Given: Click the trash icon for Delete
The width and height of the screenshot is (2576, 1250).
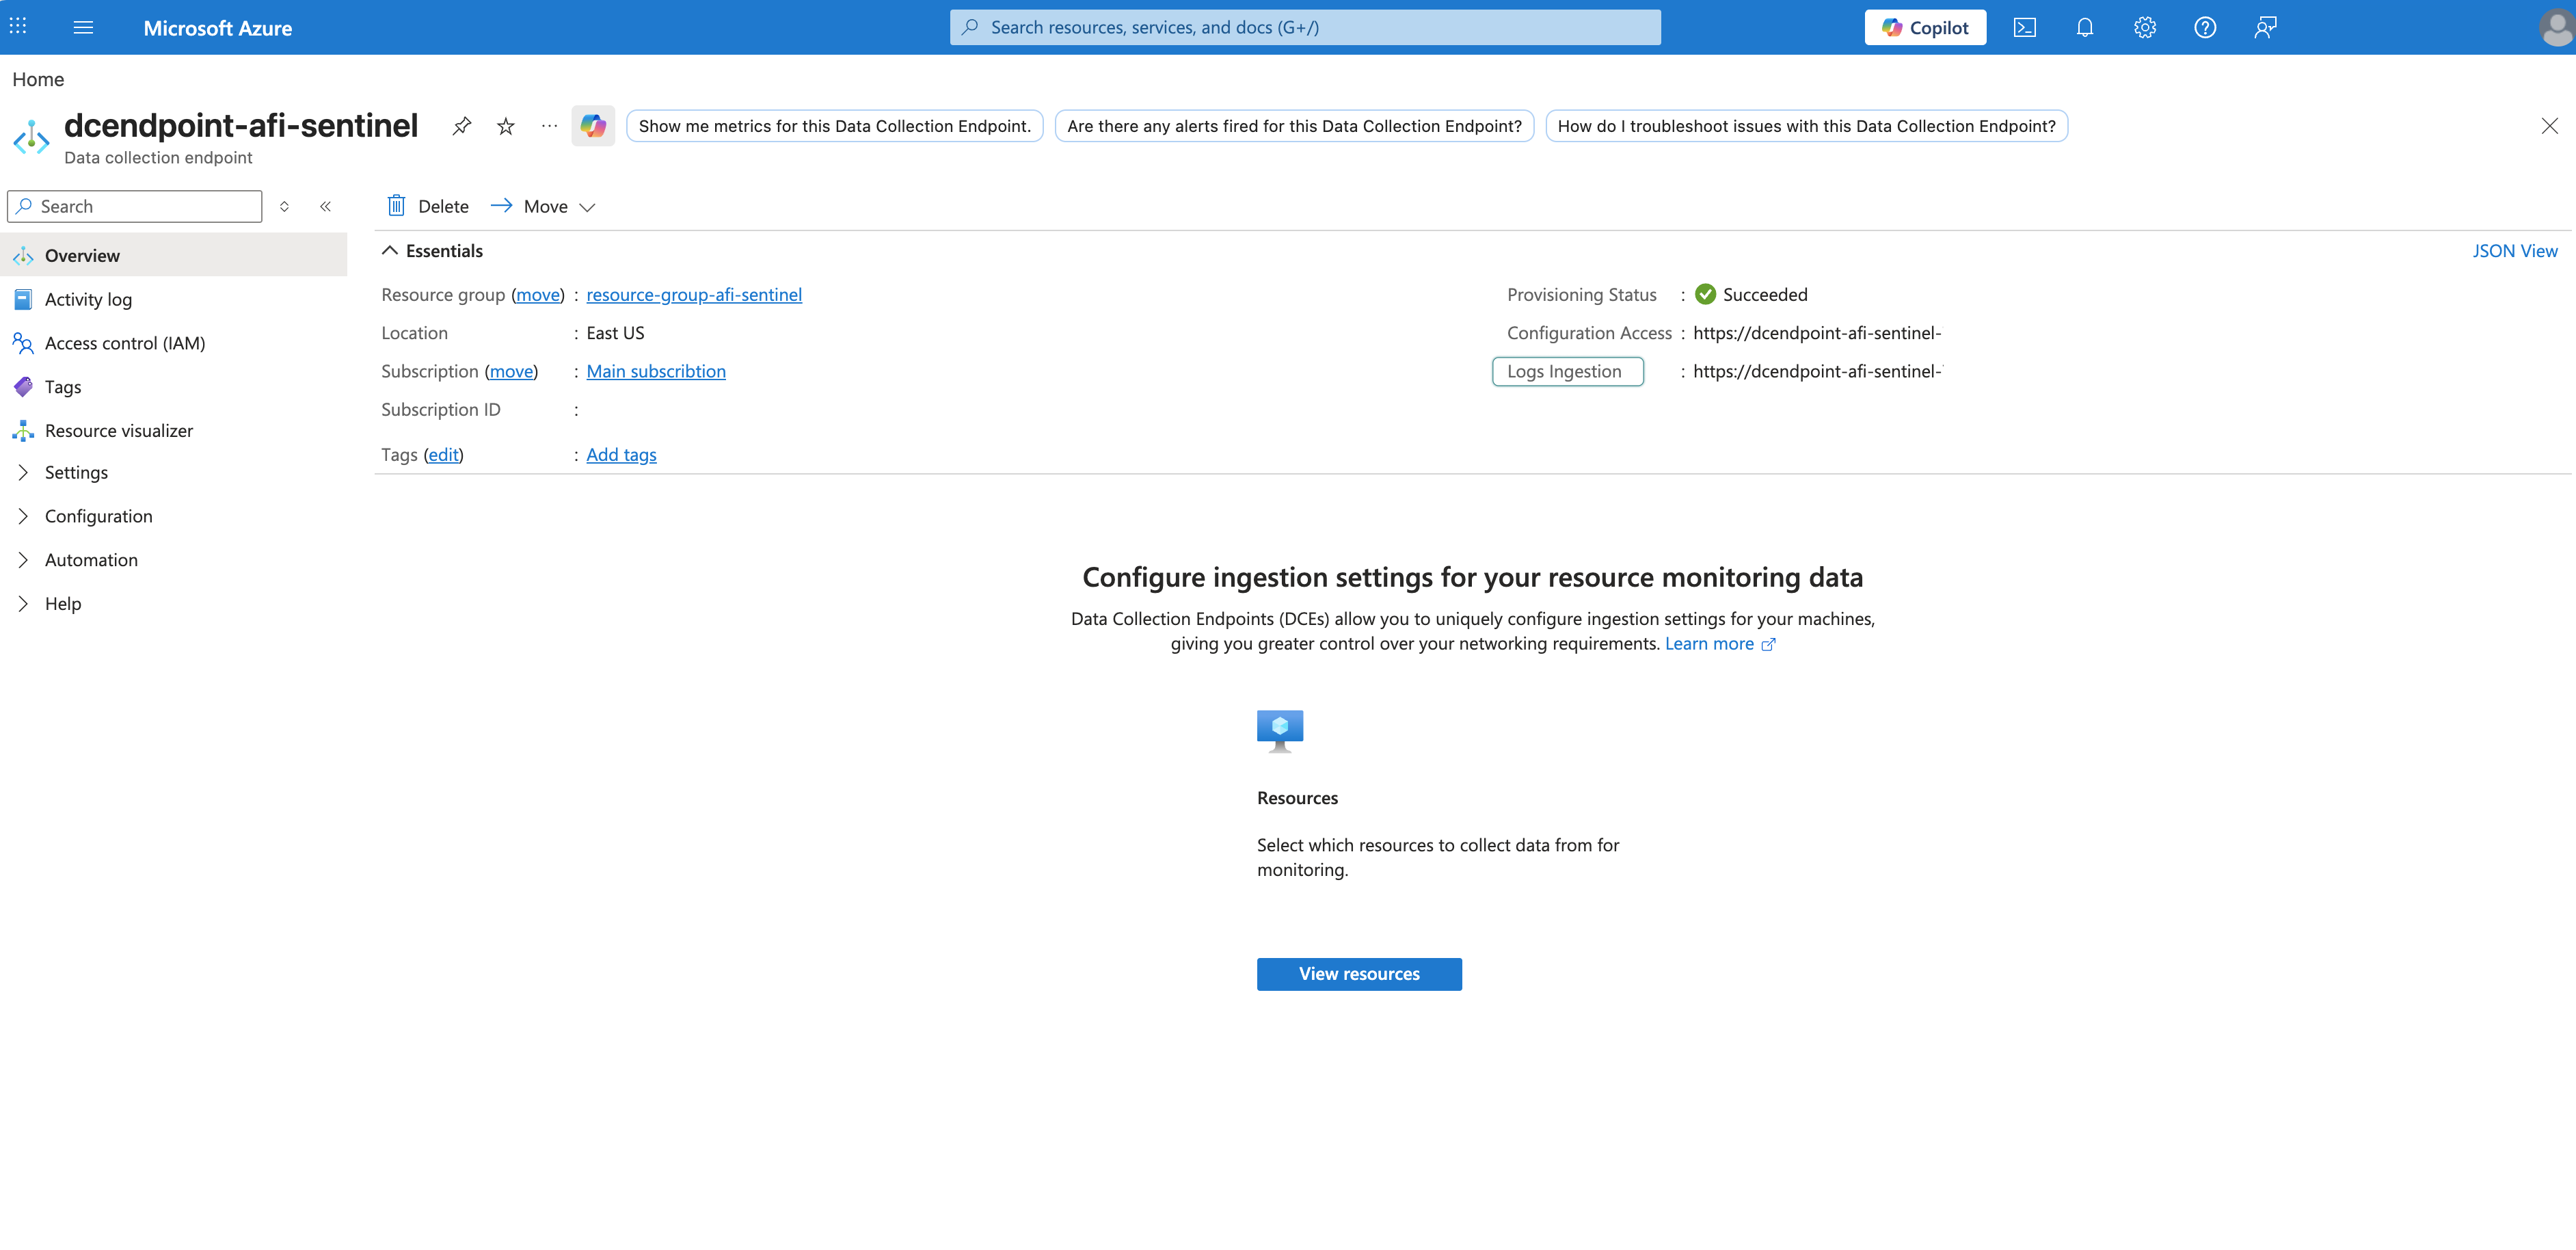Looking at the screenshot, I should click(396, 206).
